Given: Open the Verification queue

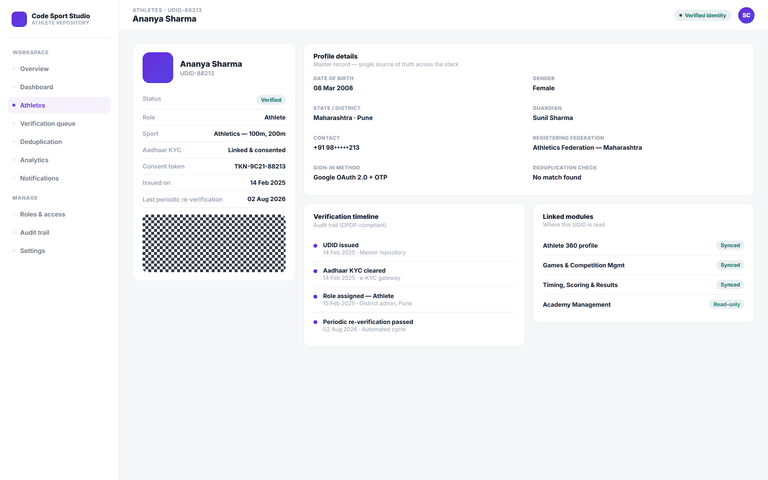Looking at the screenshot, I should coord(59,123).
